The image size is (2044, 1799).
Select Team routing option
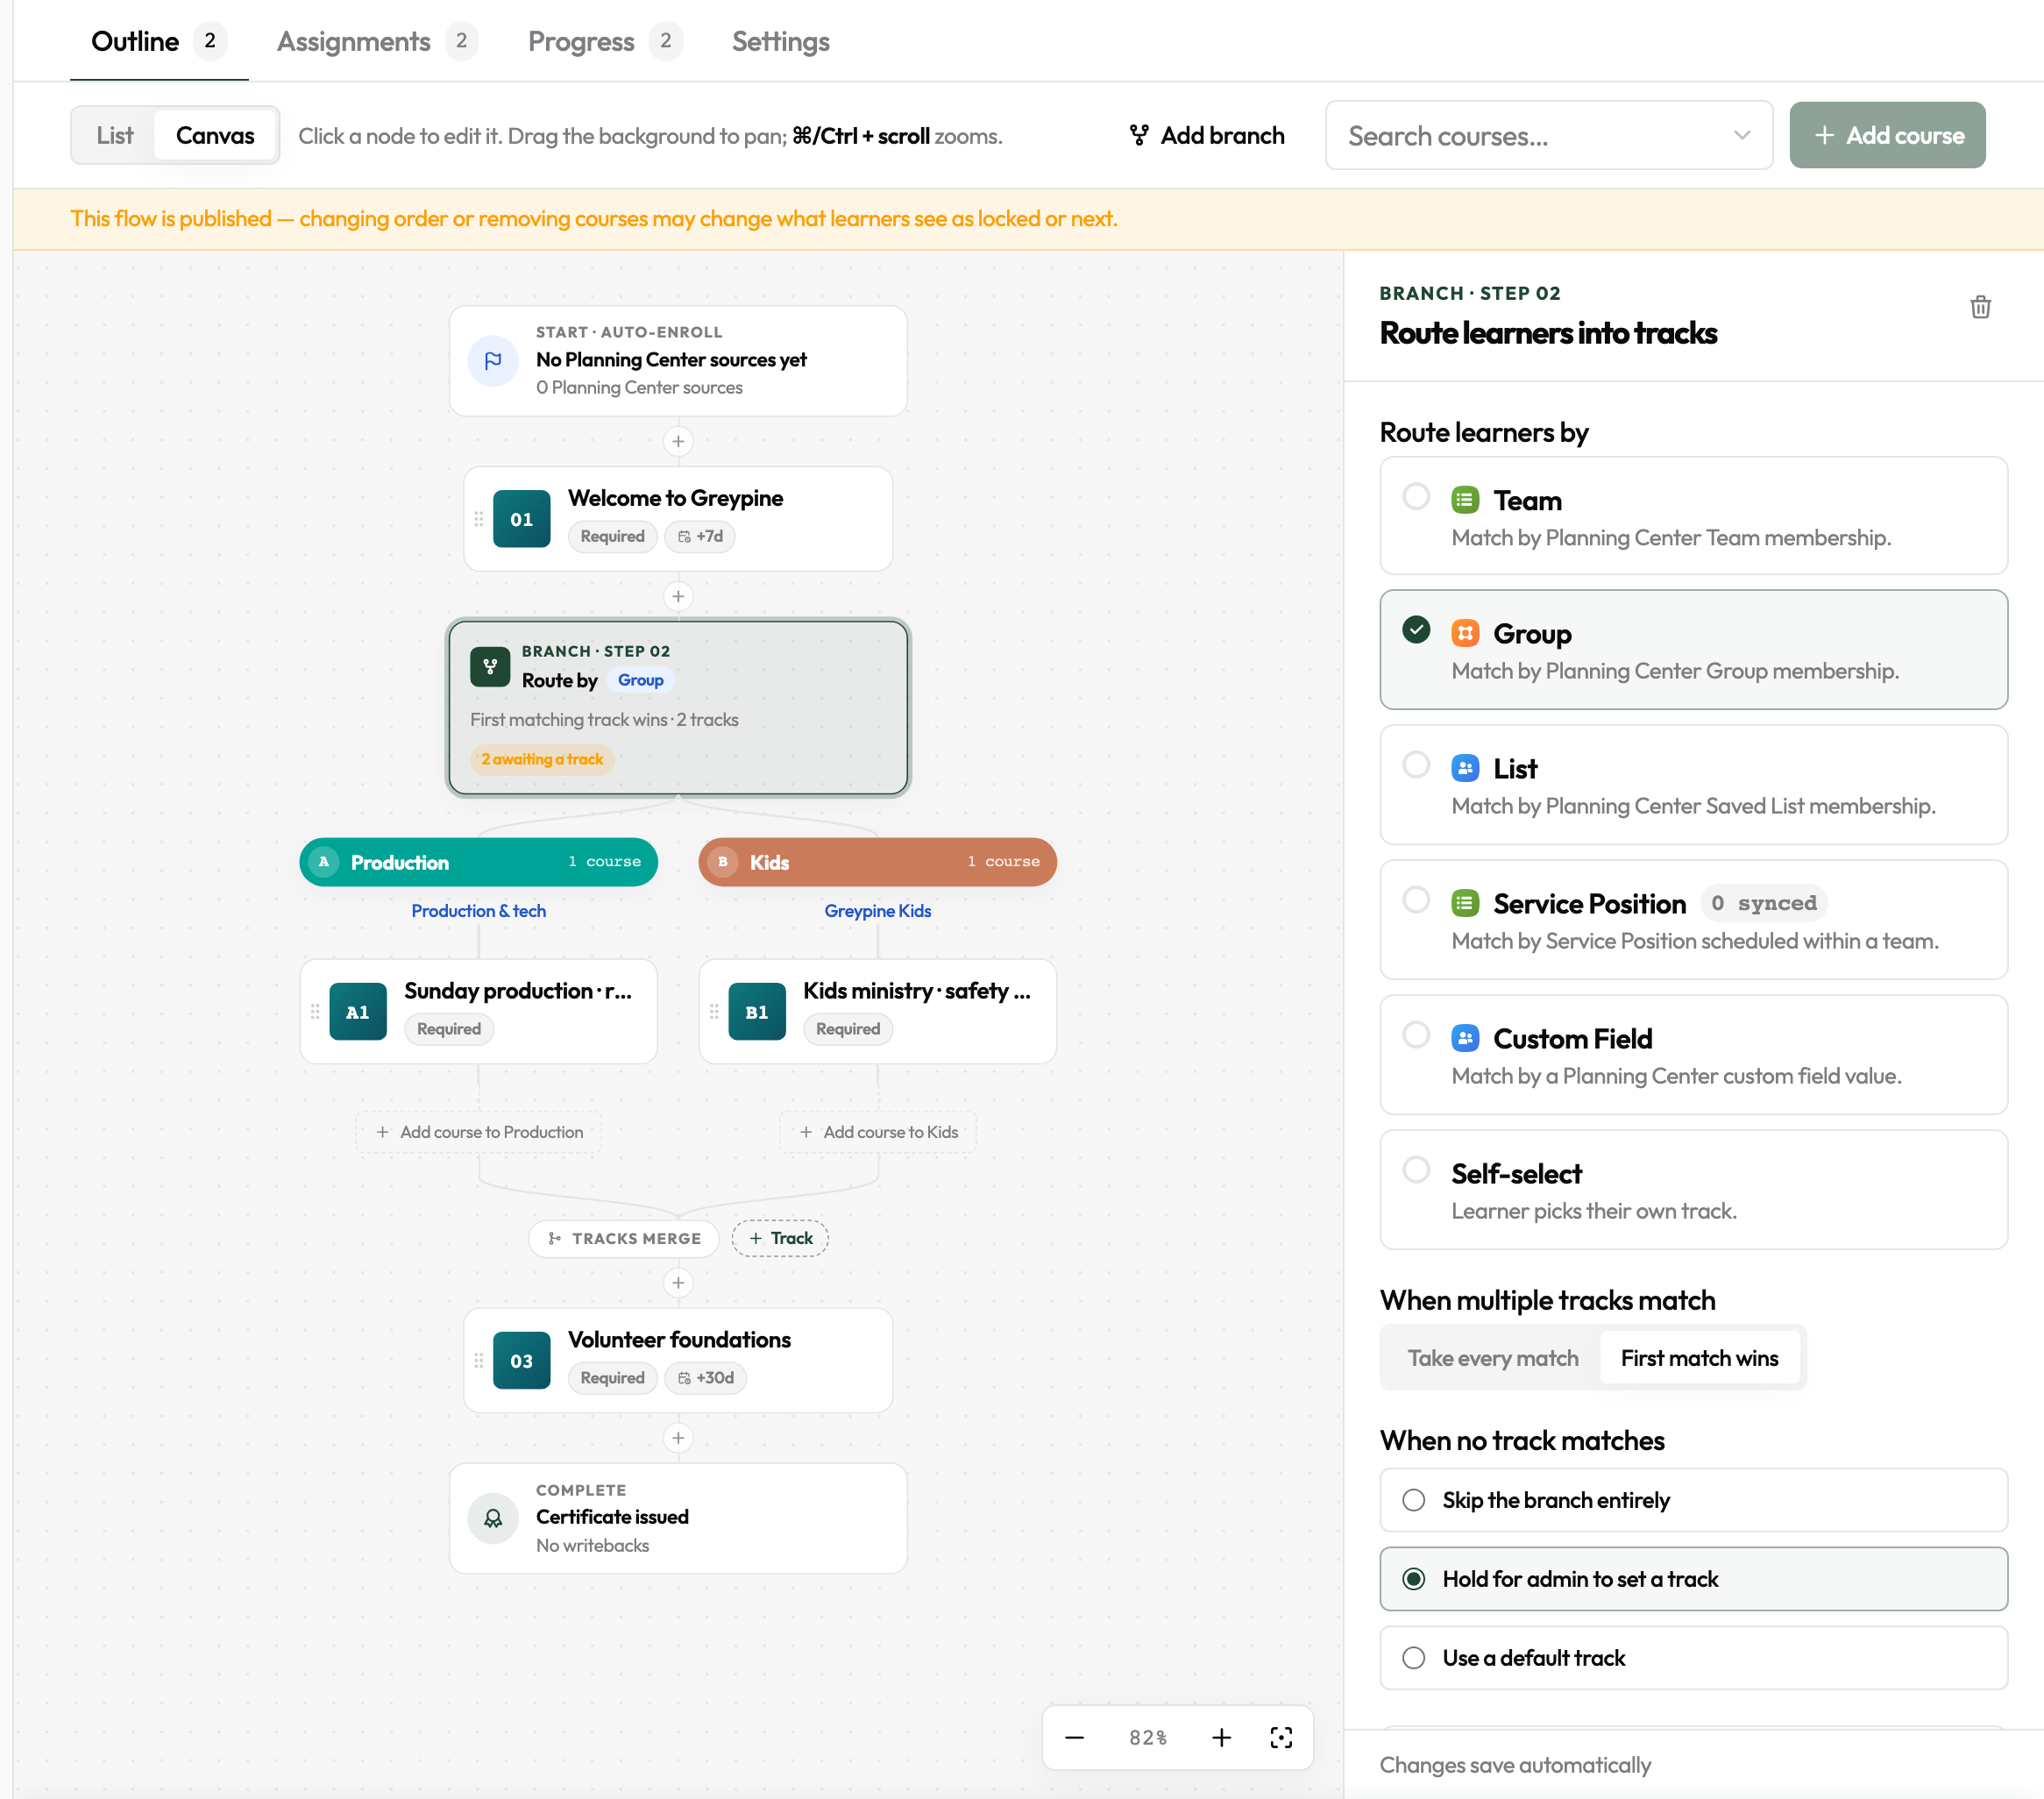click(x=1693, y=516)
